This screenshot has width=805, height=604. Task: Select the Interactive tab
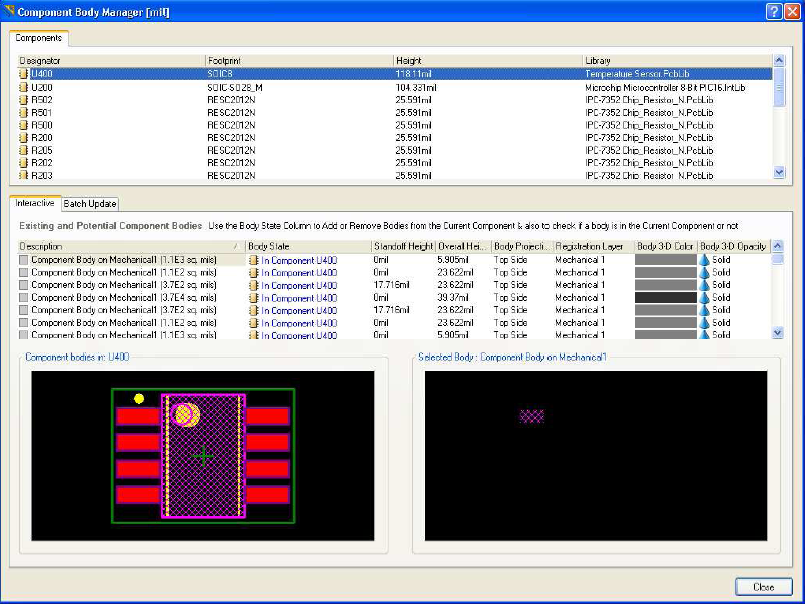click(x=36, y=203)
